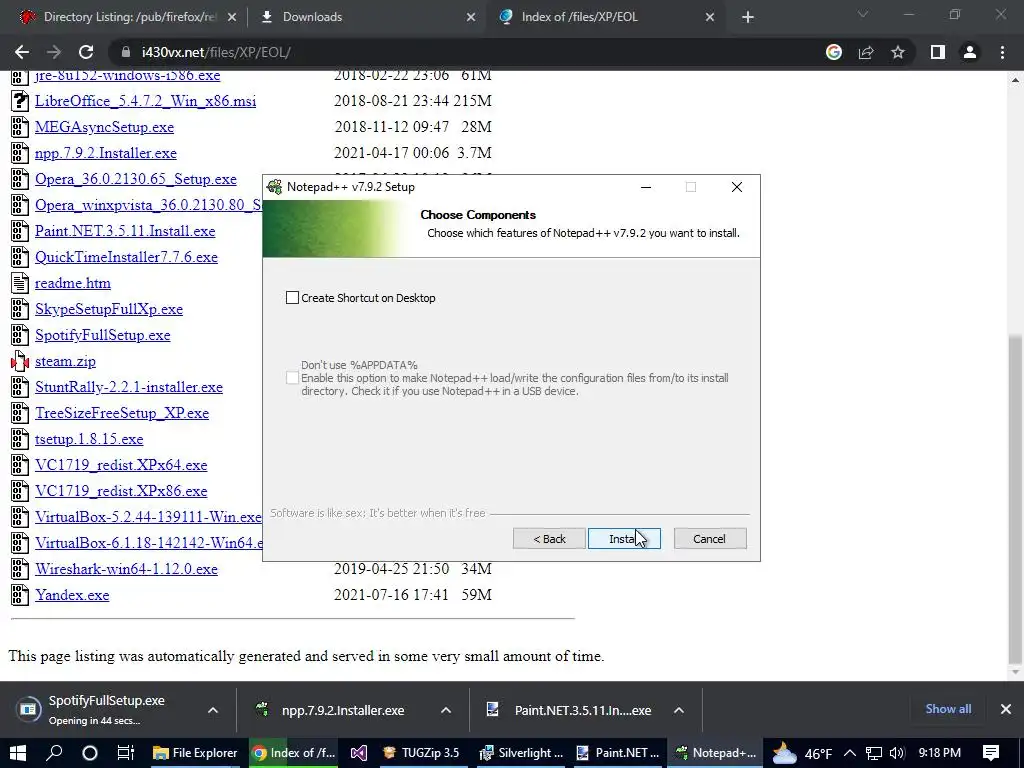Click the page vertical scrollbar thumb

(x=1015, y=500)
